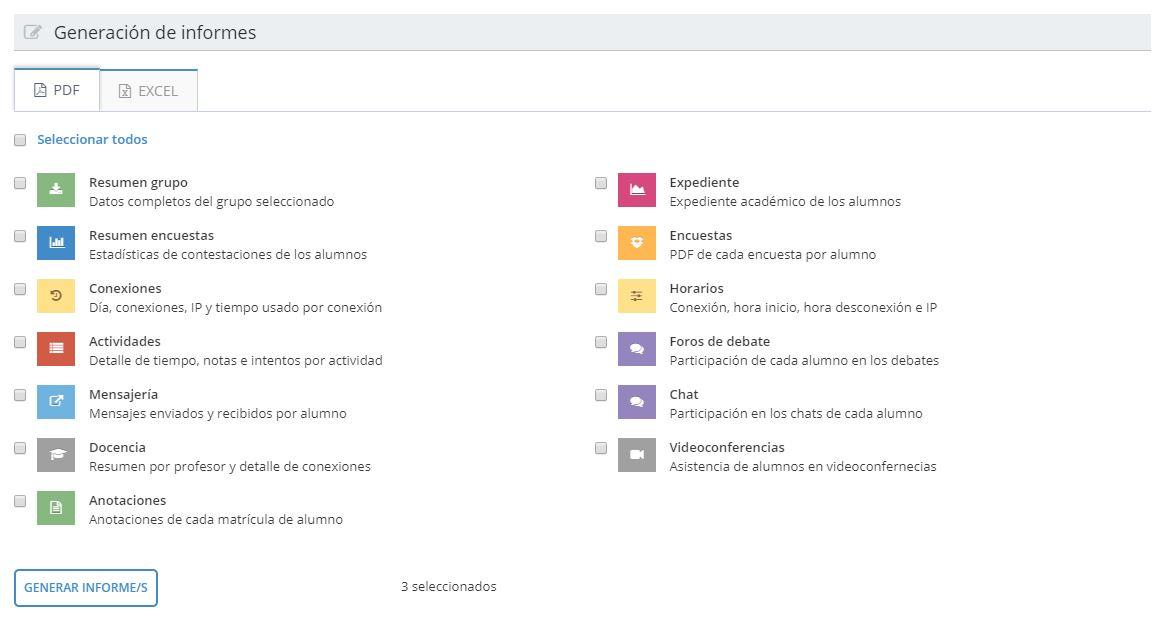Click the gray Docencia graduation cap icon
1170x642 pixels.
coord(56,455)
